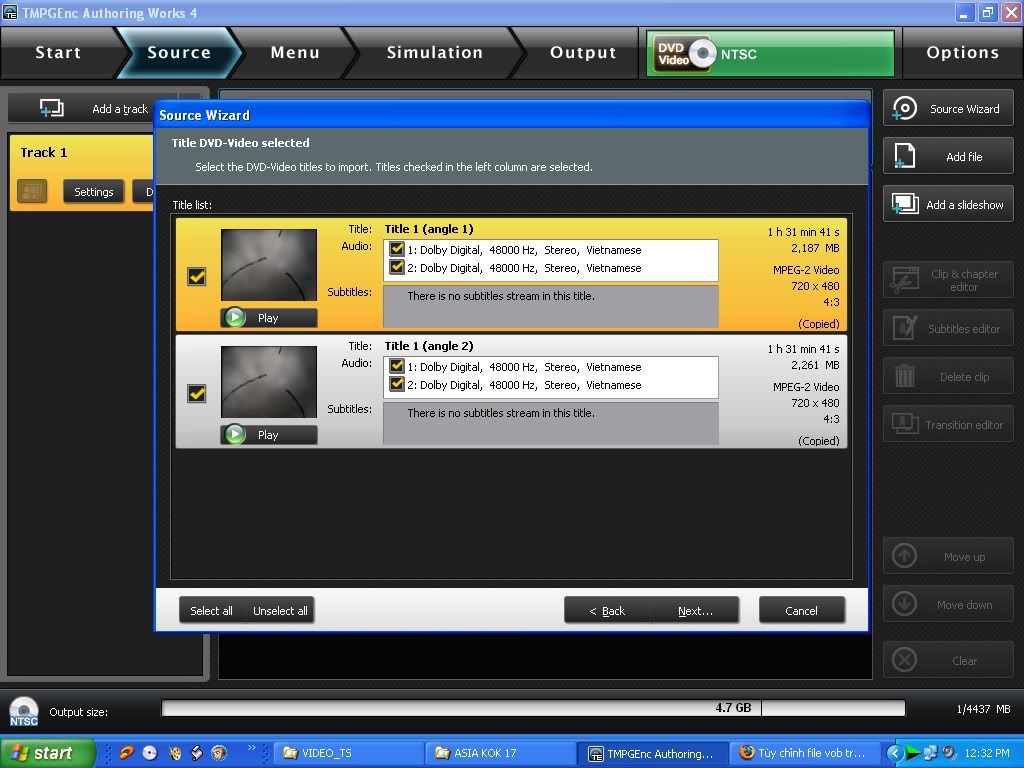Cancel the Source Wizard dialog

click(x=801, y=611)
